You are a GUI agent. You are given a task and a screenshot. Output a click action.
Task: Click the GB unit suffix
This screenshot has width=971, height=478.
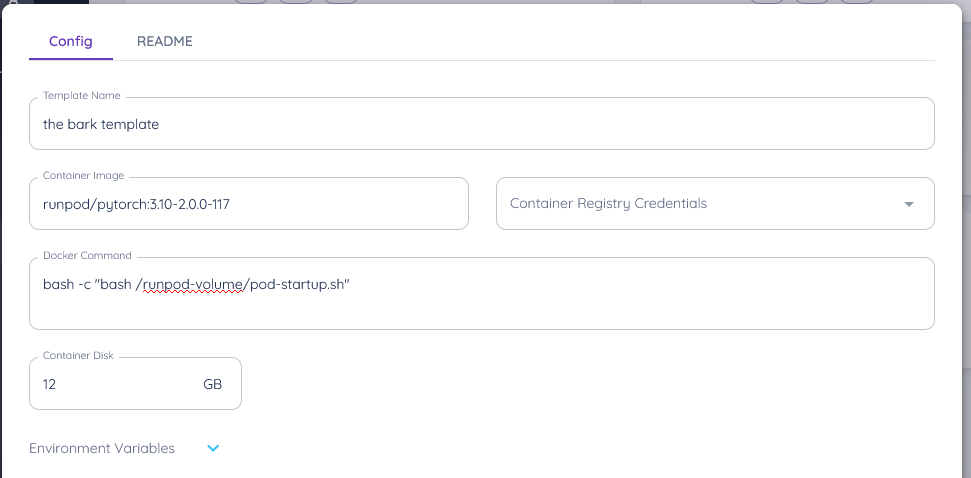tap(212, 384)
